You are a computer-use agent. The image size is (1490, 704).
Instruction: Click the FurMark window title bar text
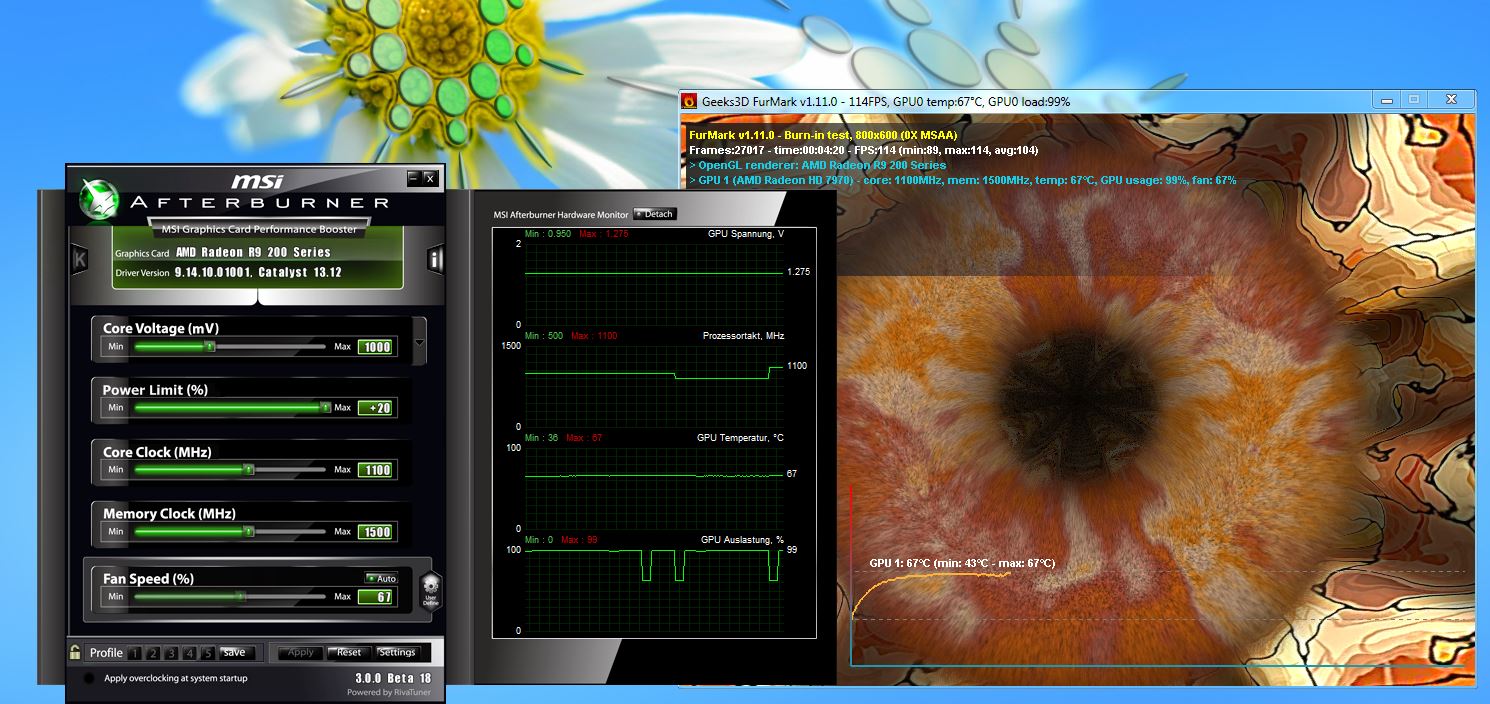click(x=885, y=101)
